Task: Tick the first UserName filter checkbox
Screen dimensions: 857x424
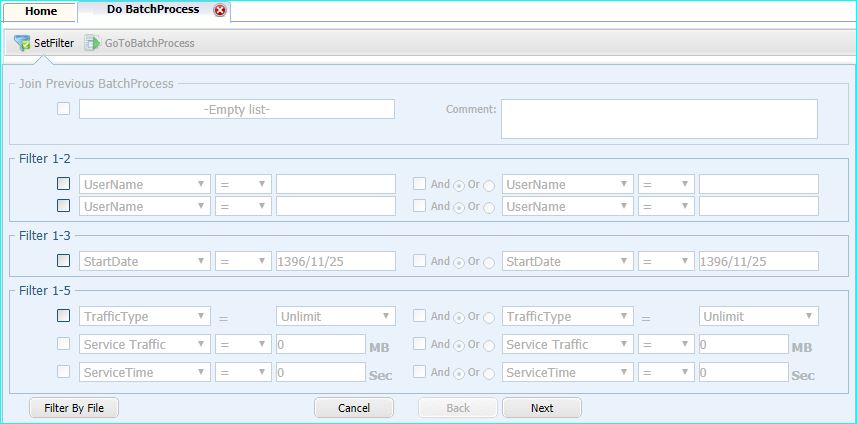Action: click(63, 184)
